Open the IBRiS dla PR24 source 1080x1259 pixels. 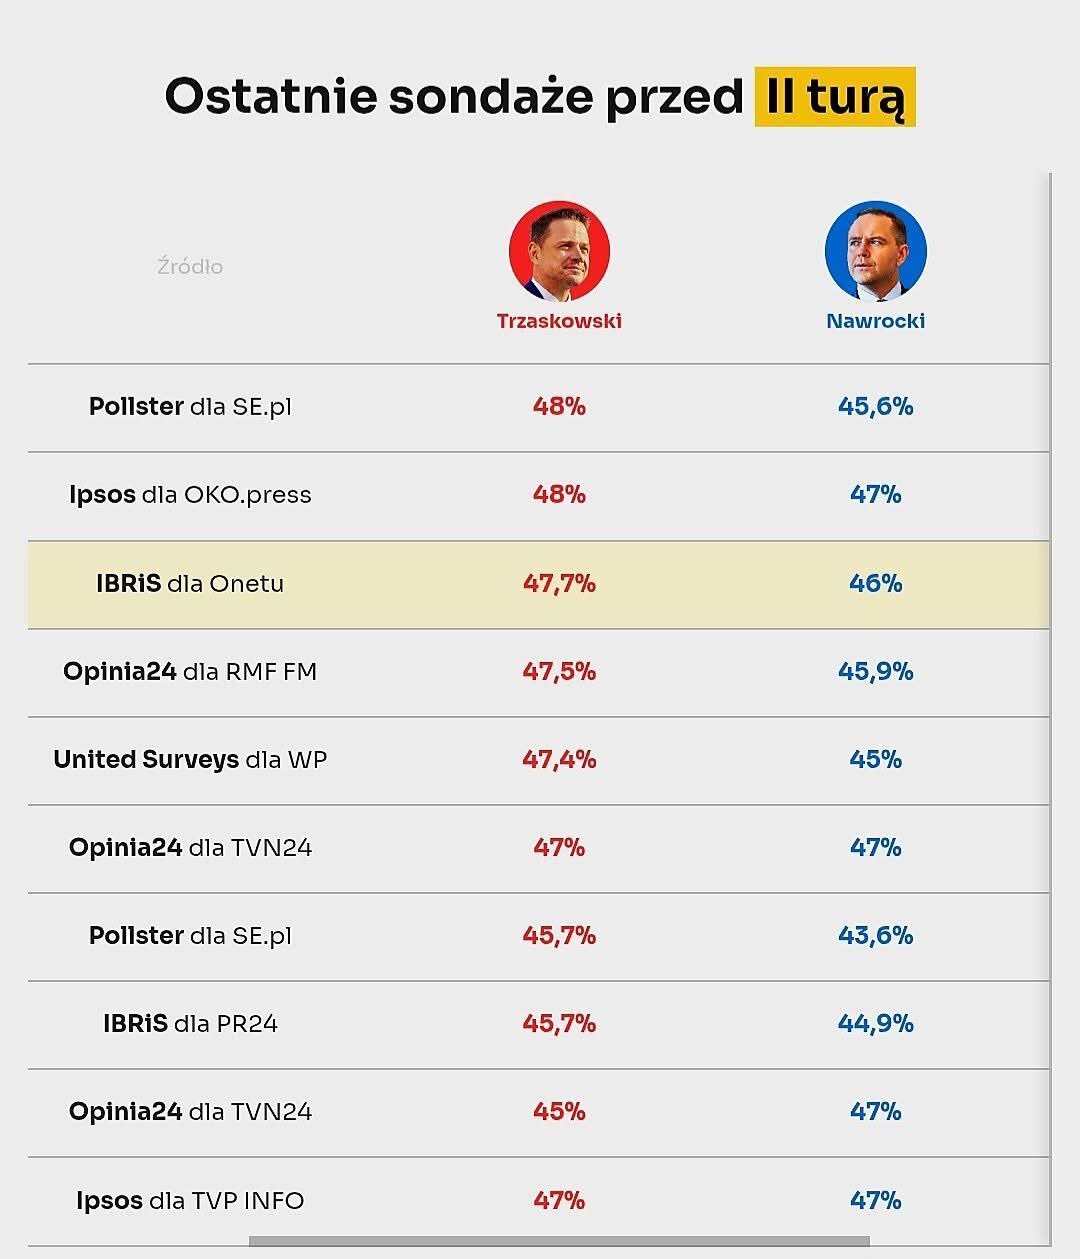point(190,1024)
